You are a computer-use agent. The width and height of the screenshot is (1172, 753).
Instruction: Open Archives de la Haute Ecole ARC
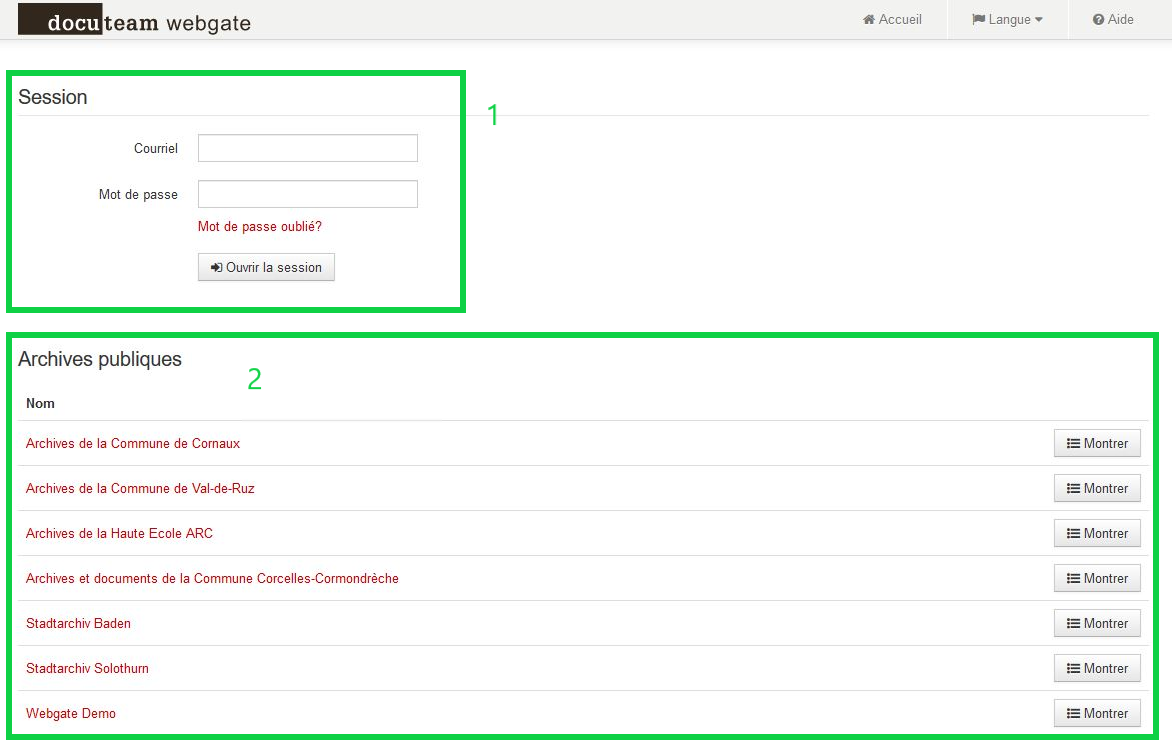coord(119,533)
